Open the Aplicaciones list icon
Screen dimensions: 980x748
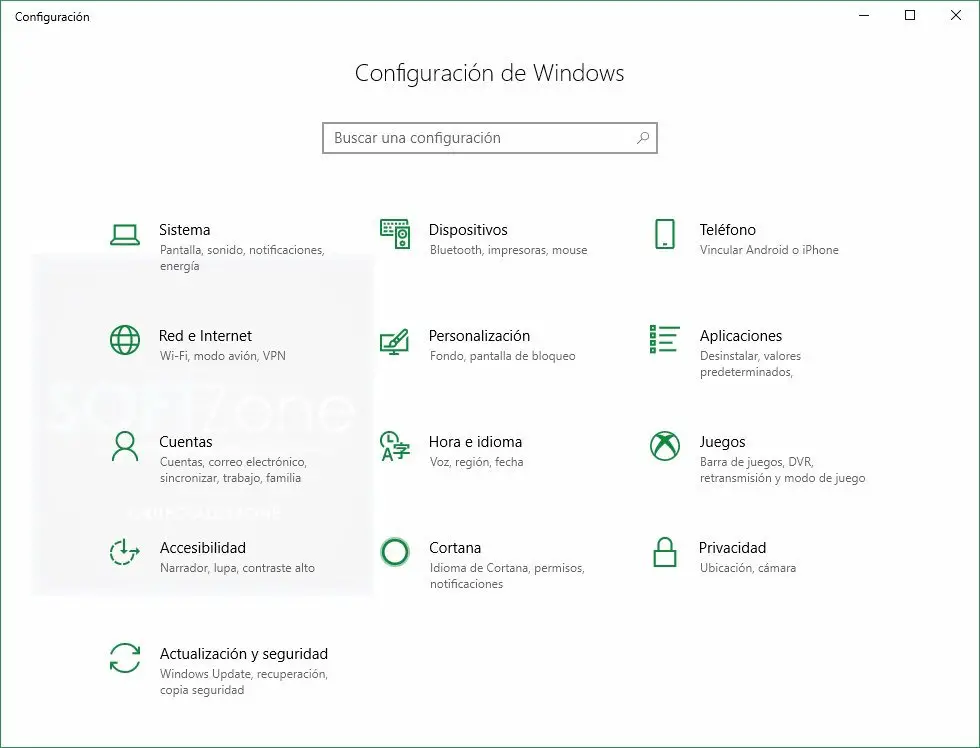[665, 339]
